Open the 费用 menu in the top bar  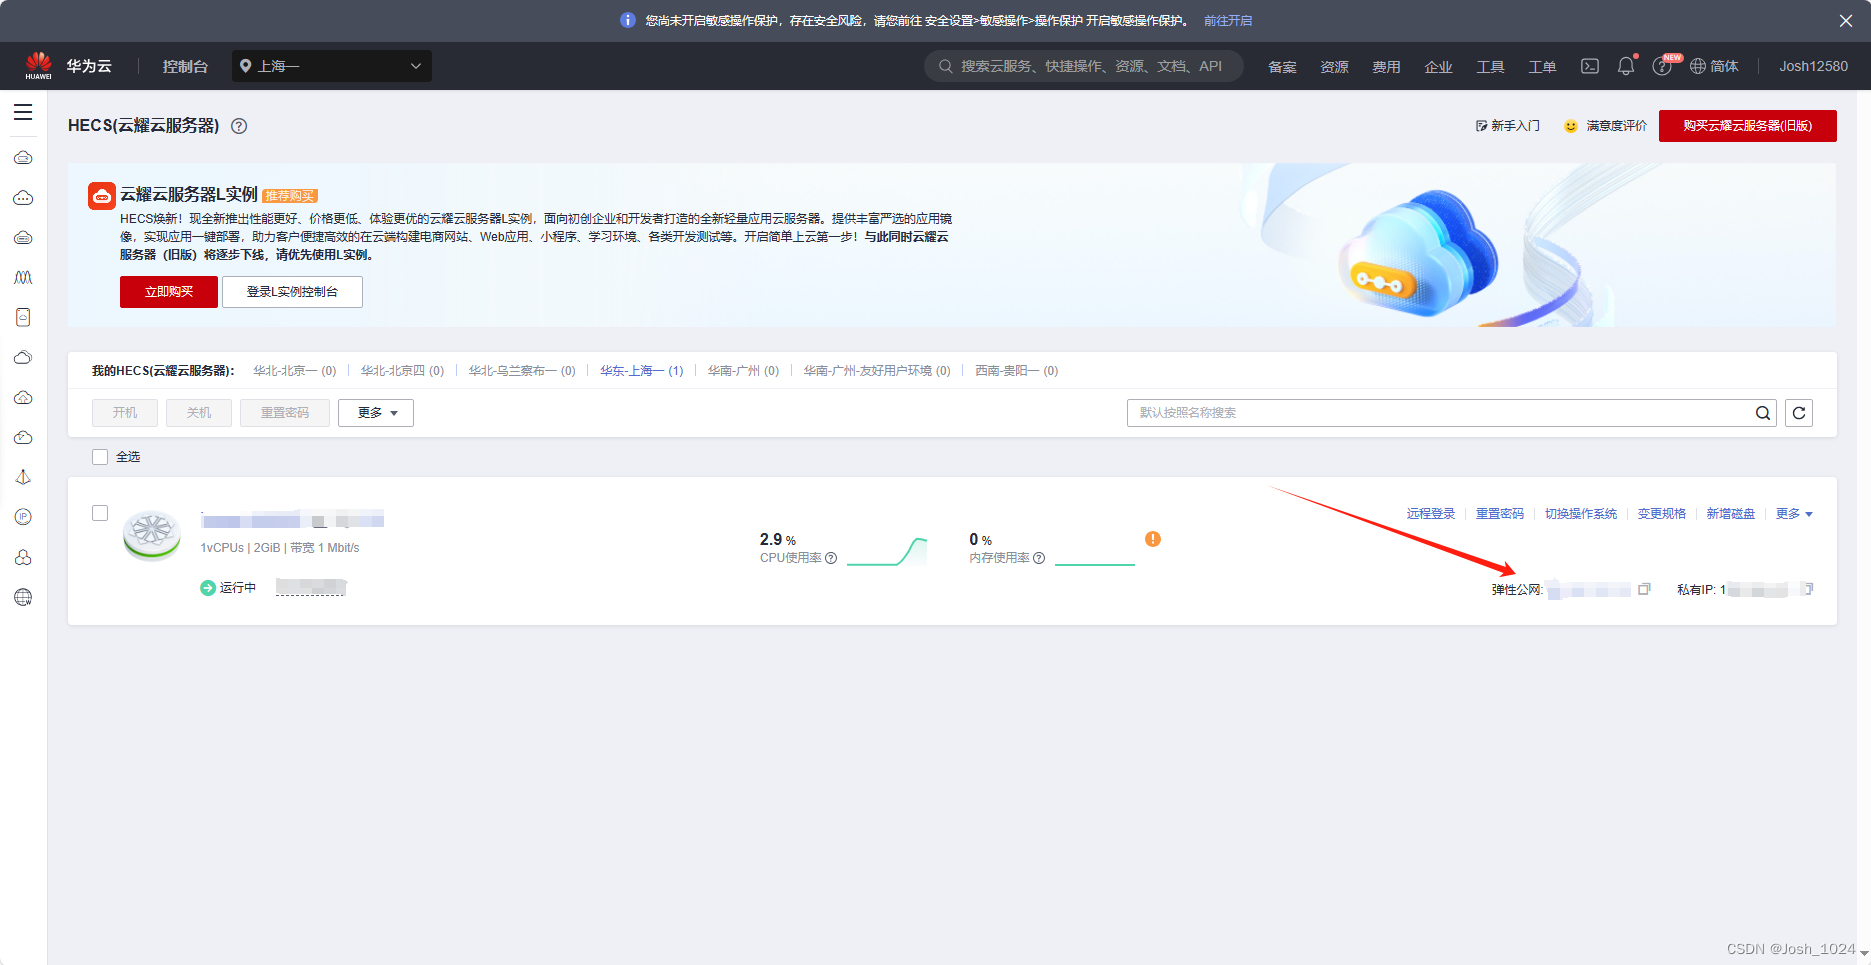pyautogui.click(x=1386, y=67)
